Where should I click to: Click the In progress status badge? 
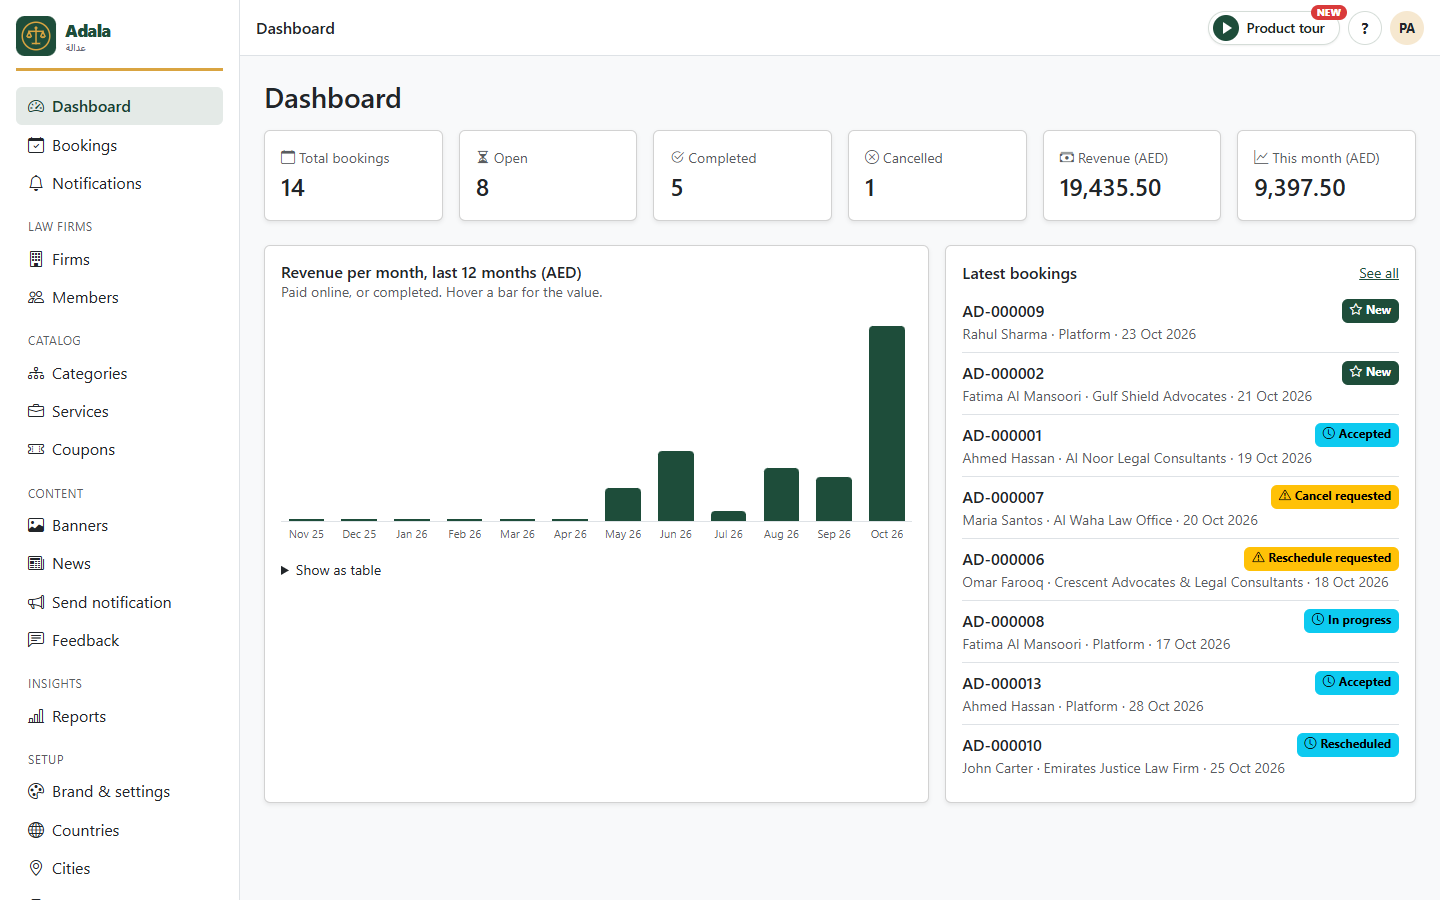[1351, 620]
